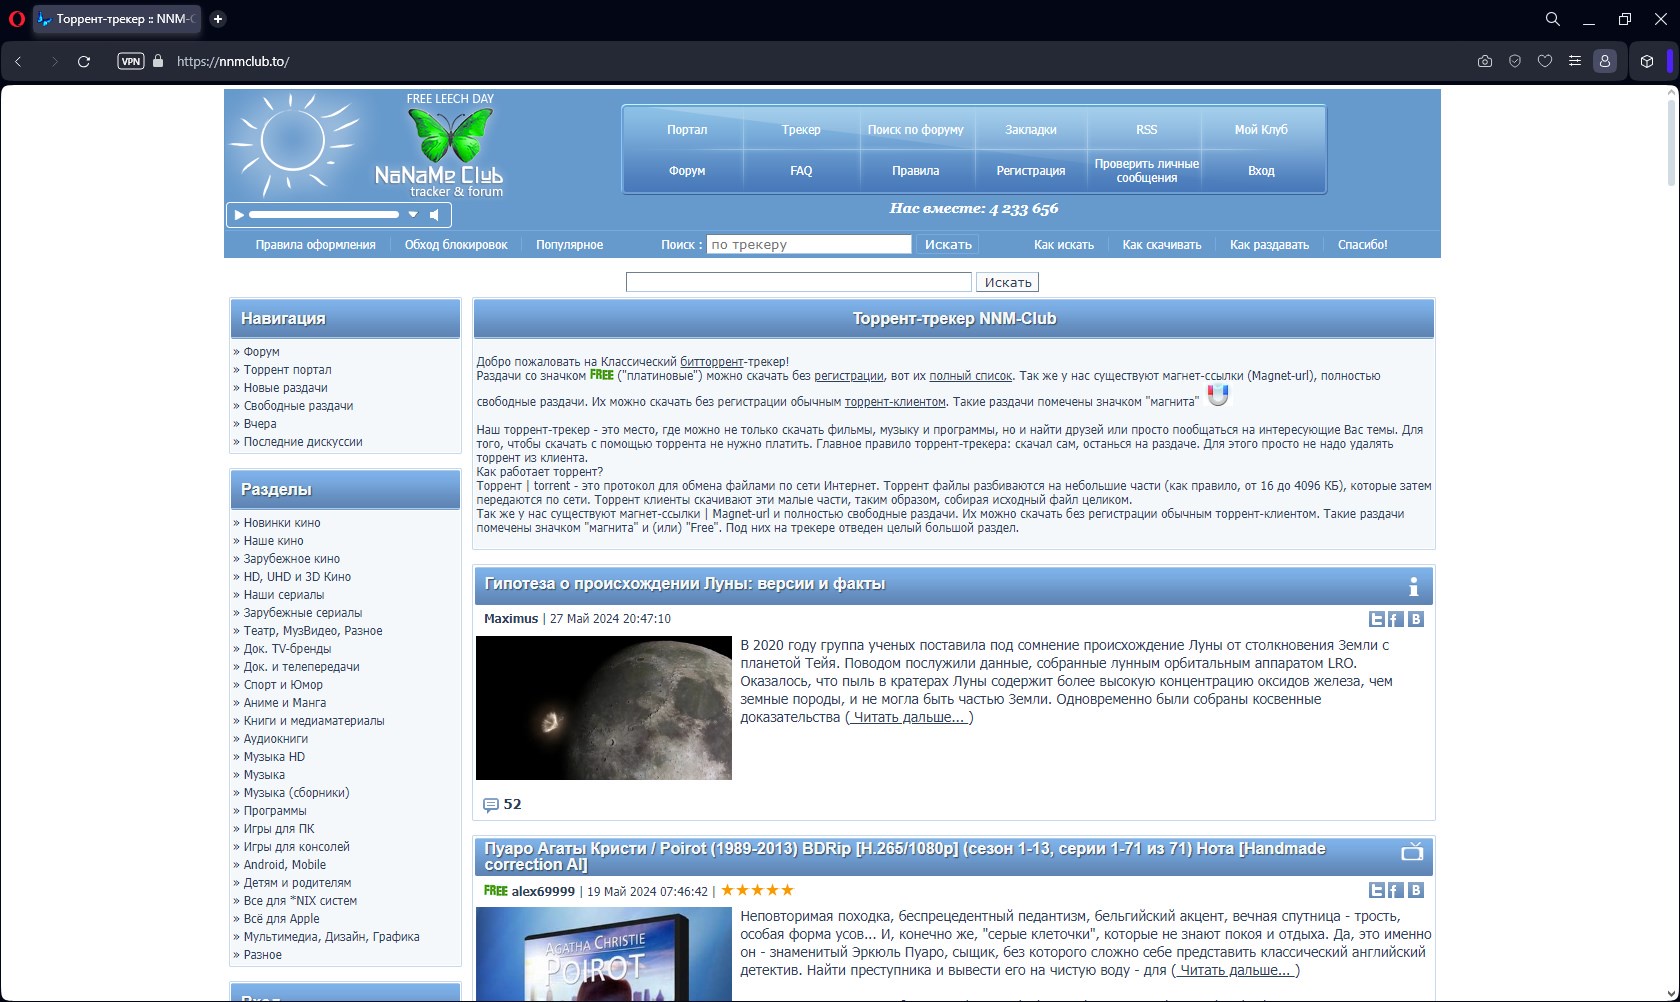Screen dimensions: 1680x1002
Task: Open Easy Setup sliders icon
Action: [x=1575, y=61]
